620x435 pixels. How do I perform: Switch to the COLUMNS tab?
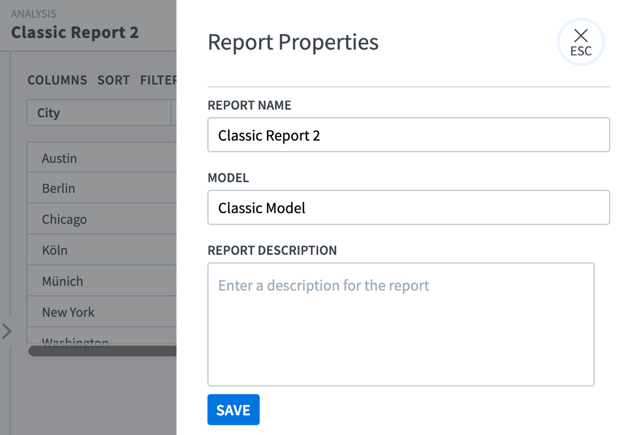[57, 80]
